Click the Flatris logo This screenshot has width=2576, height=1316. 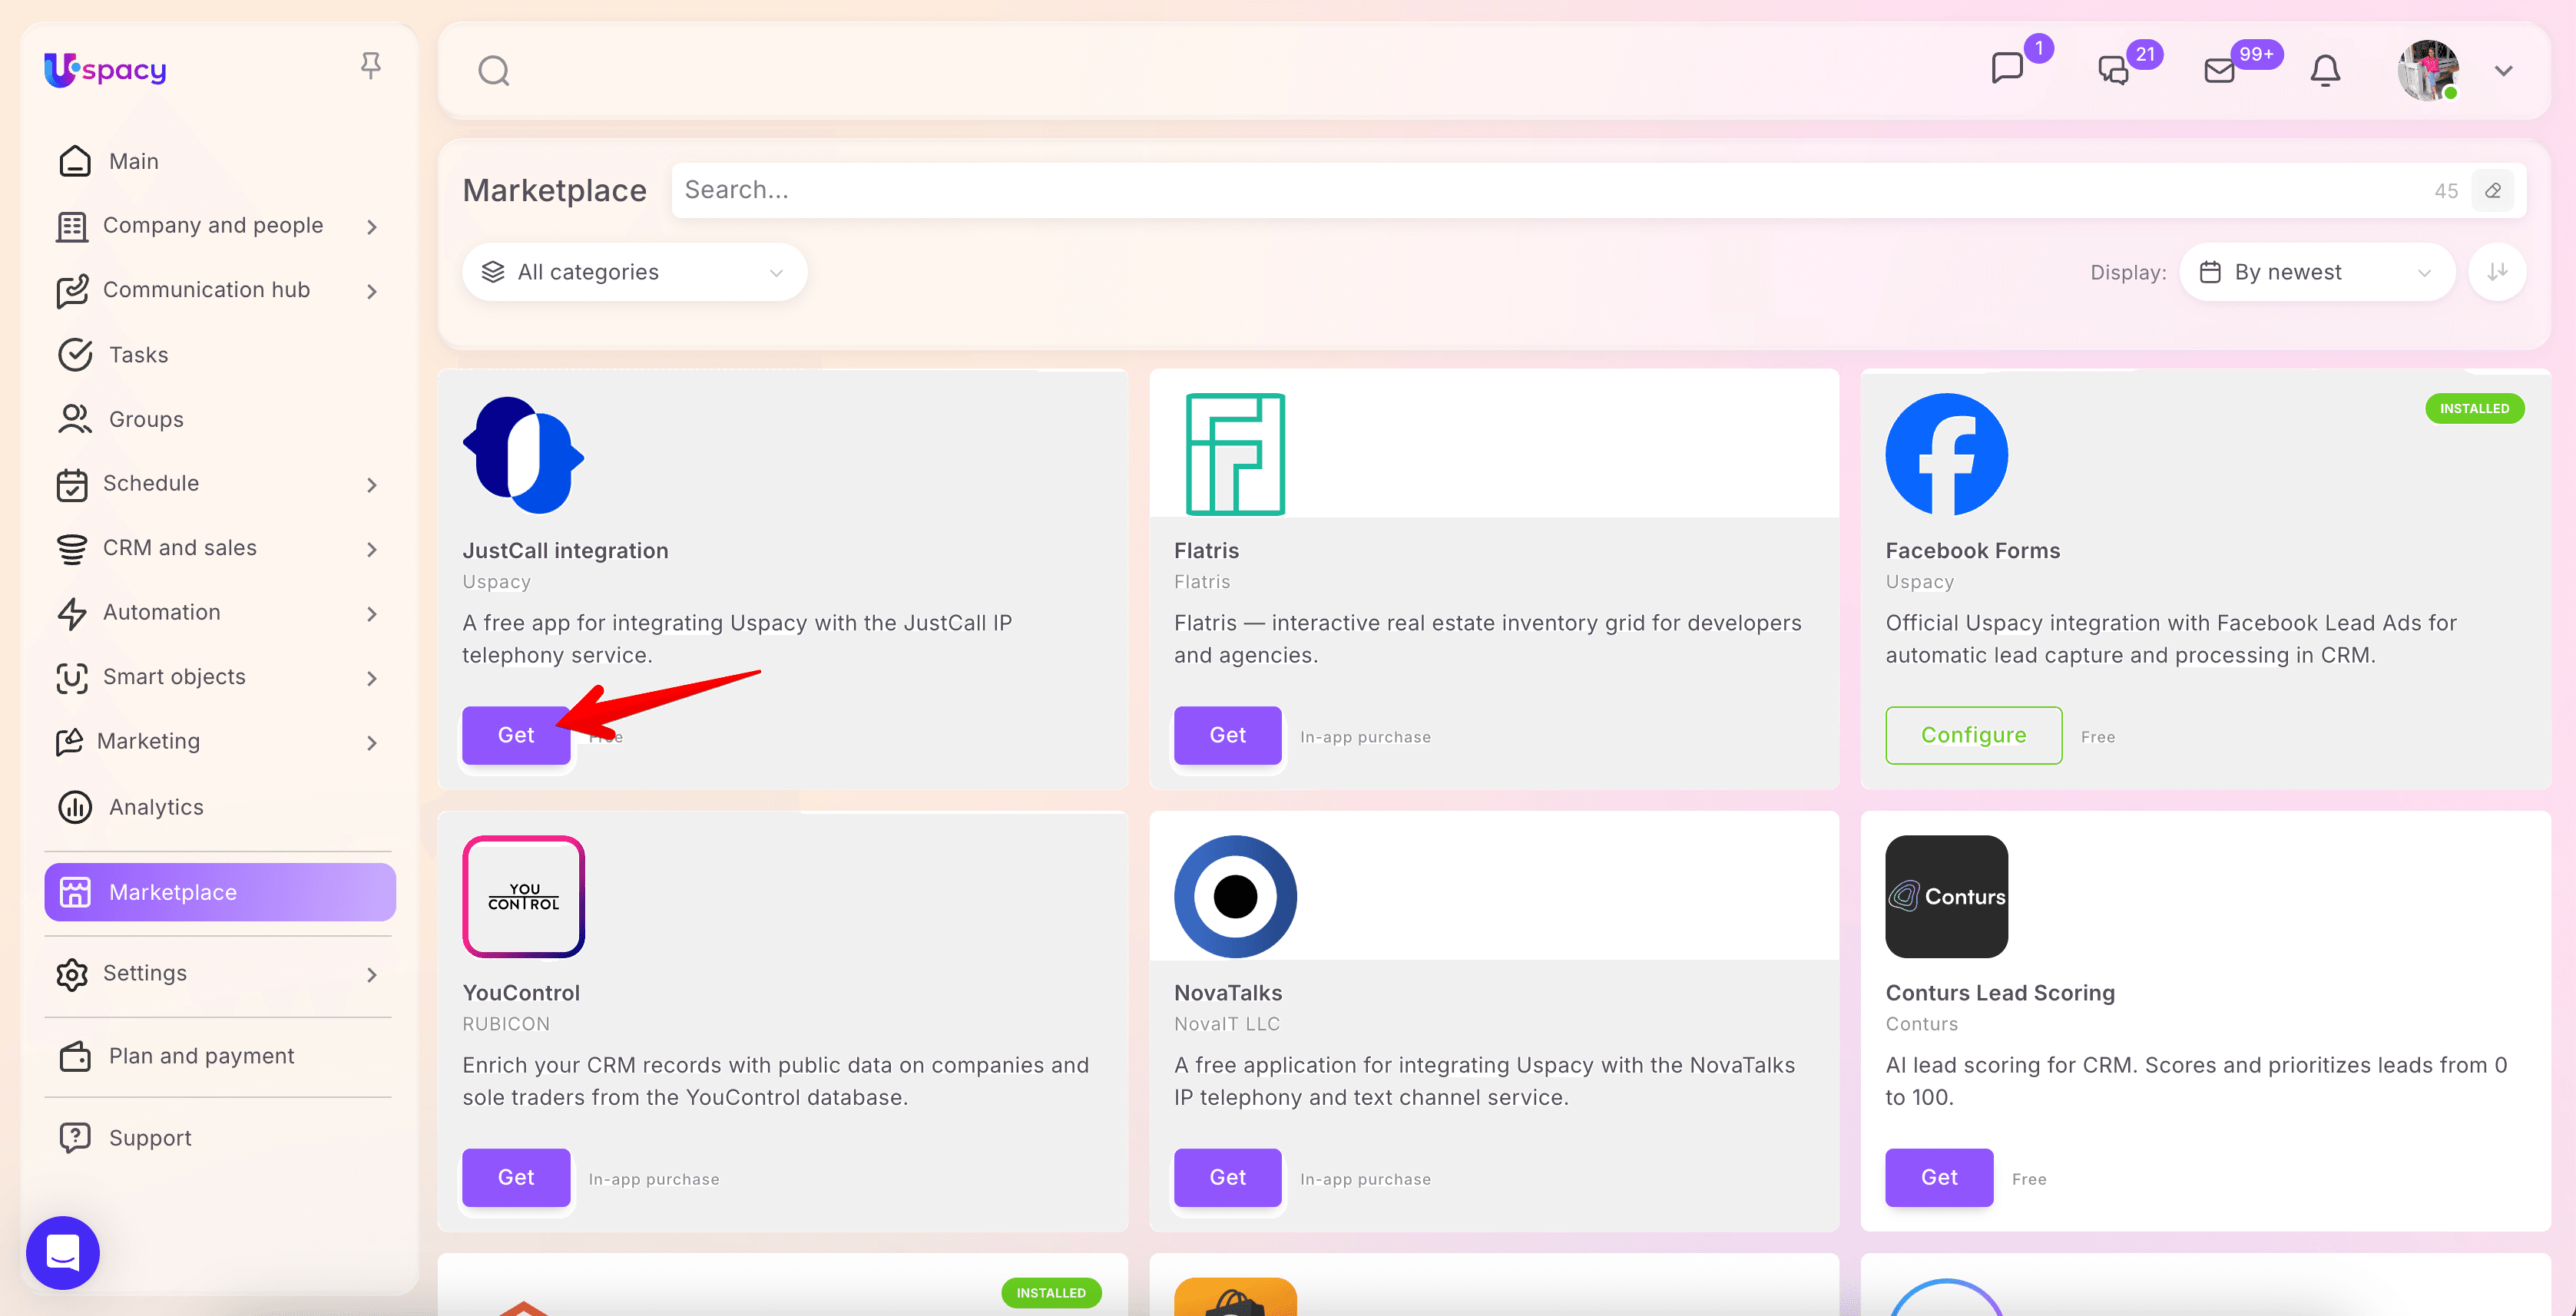(x=1235, y=455)
